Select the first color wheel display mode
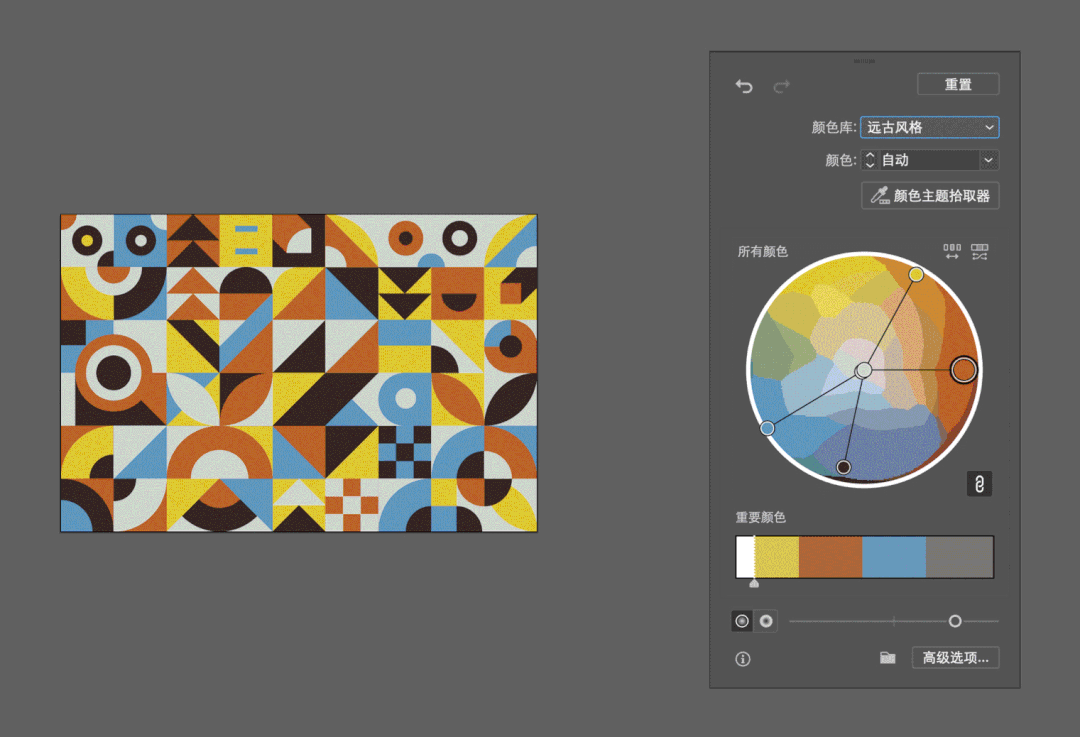This screenshot has height=737, width=1080. click(742, 621)
